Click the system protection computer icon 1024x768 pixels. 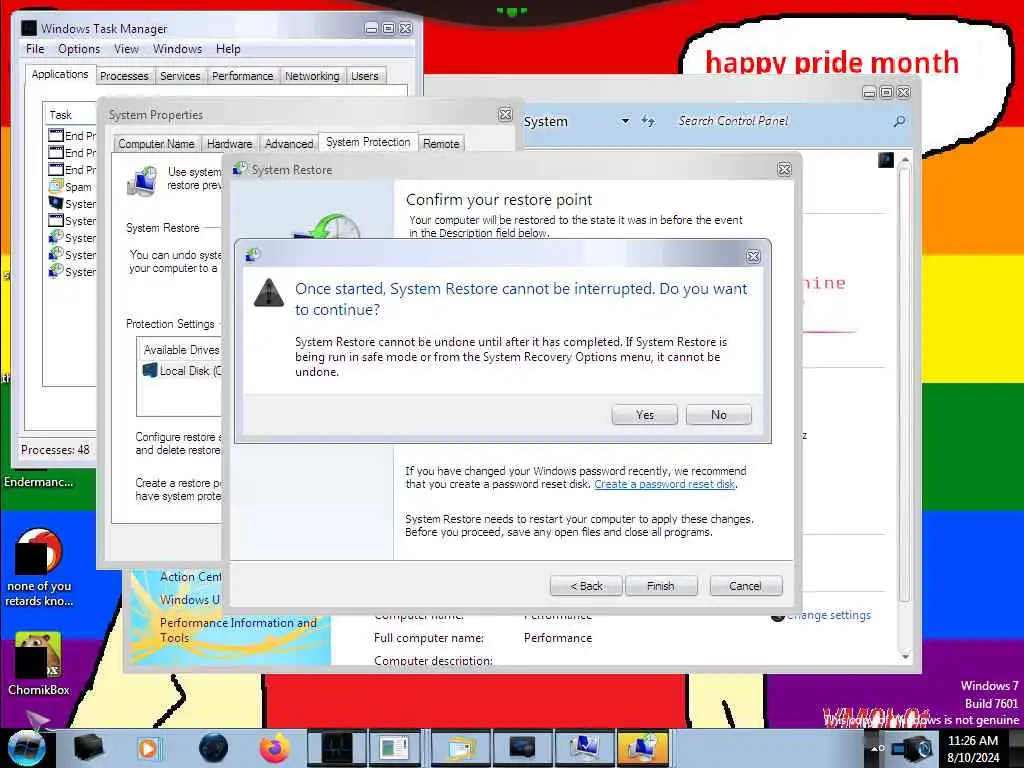pyautogui.click(x=142, y=182)
